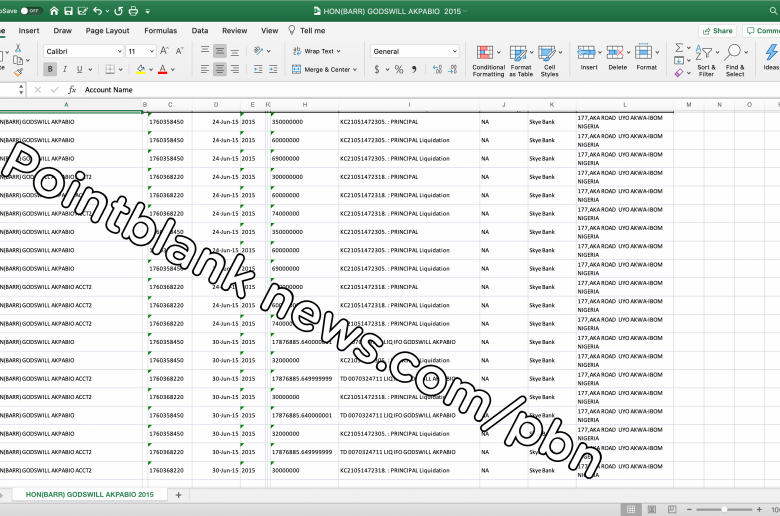This screenshot has height=516, width=780.
Task: Click the fx insert function icon
Action: coord(72,90)
